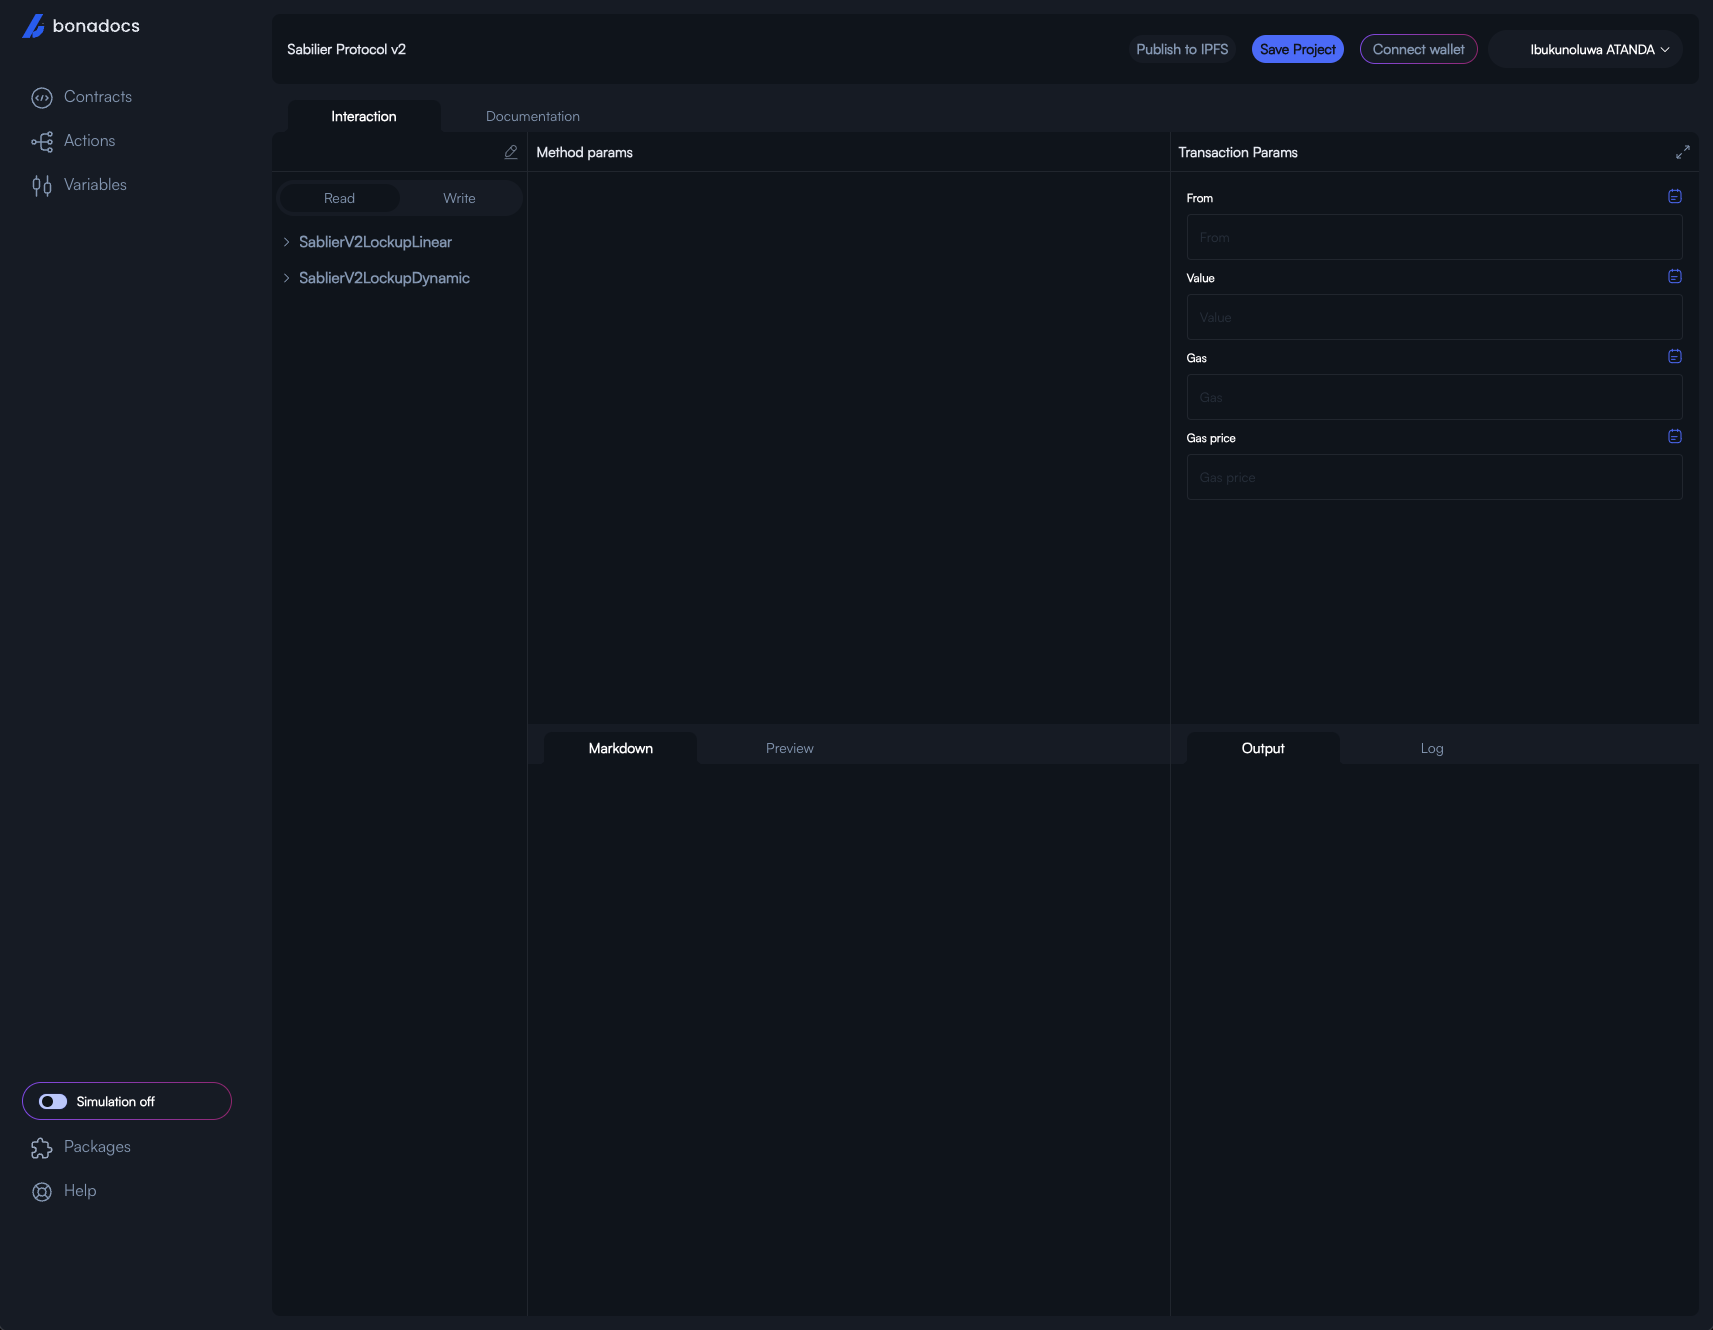Click the variable icon next to Gas price
Viewport: 1713px width, 1330px height.
1675,437
